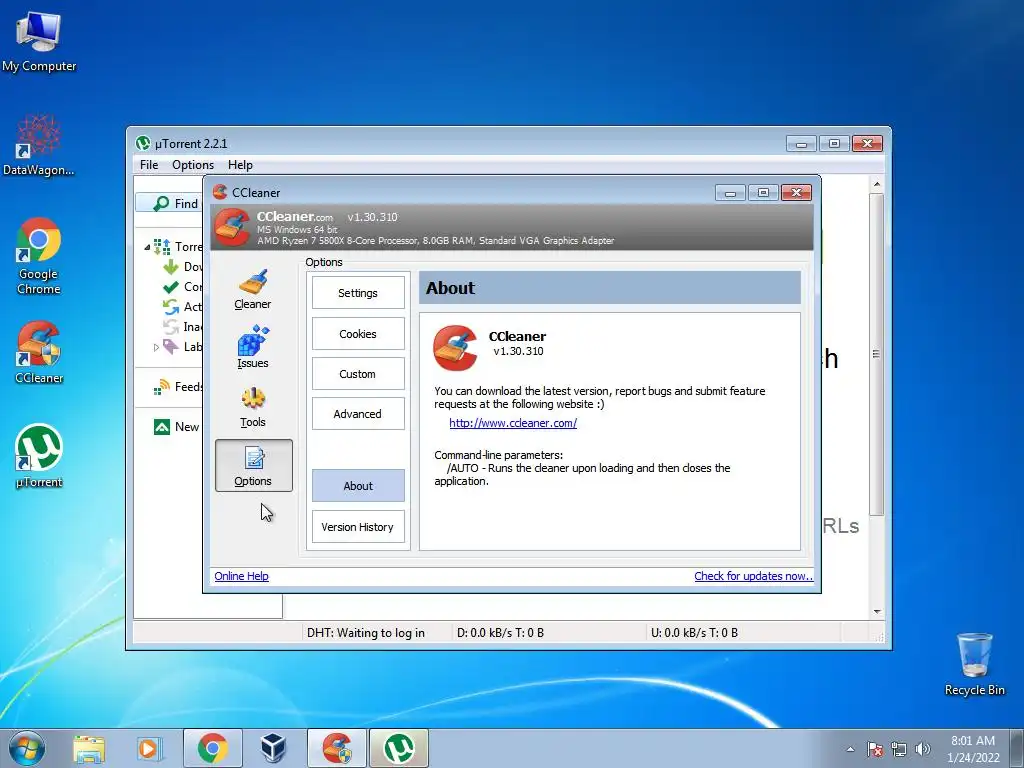Open the Help menu in µTorrent
Screen dimensions: 1024x768
pyautogui.click(x=240, y=165)
